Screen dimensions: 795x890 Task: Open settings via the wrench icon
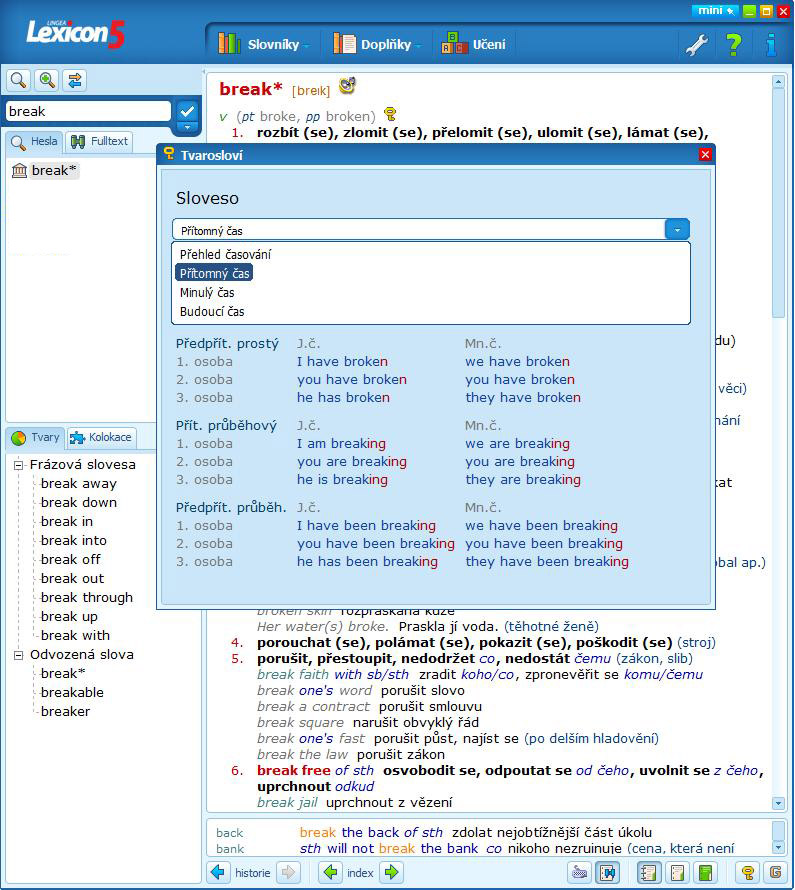pos(696,44)
